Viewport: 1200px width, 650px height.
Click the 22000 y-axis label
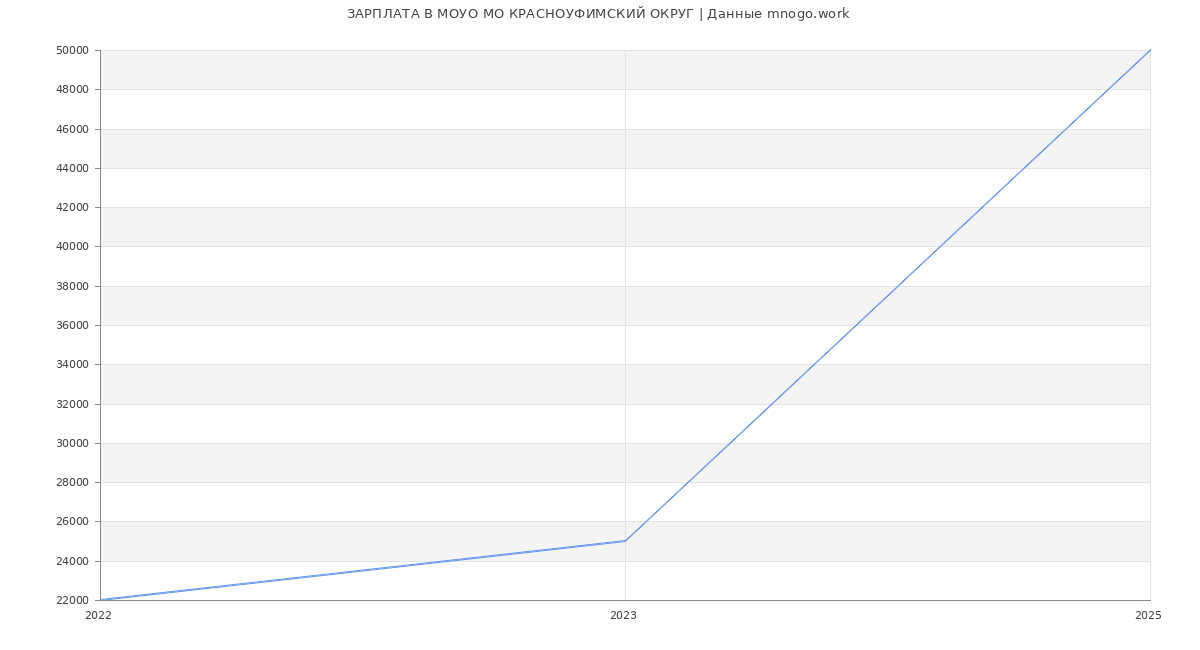pyautogui.click(x=72, y=600)
